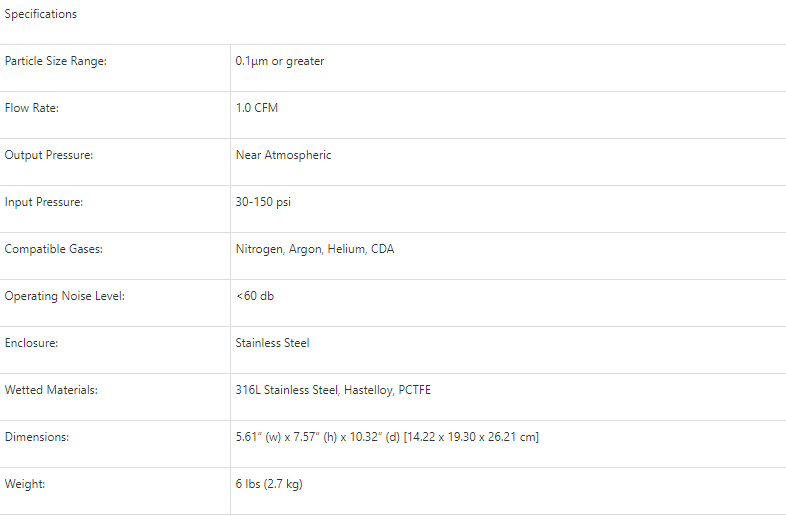This screenshot has height=516, width=786.
Task: Click '316L Stainless Steel, Hastelloy, PCTFE' text
Action: [333, 390]
